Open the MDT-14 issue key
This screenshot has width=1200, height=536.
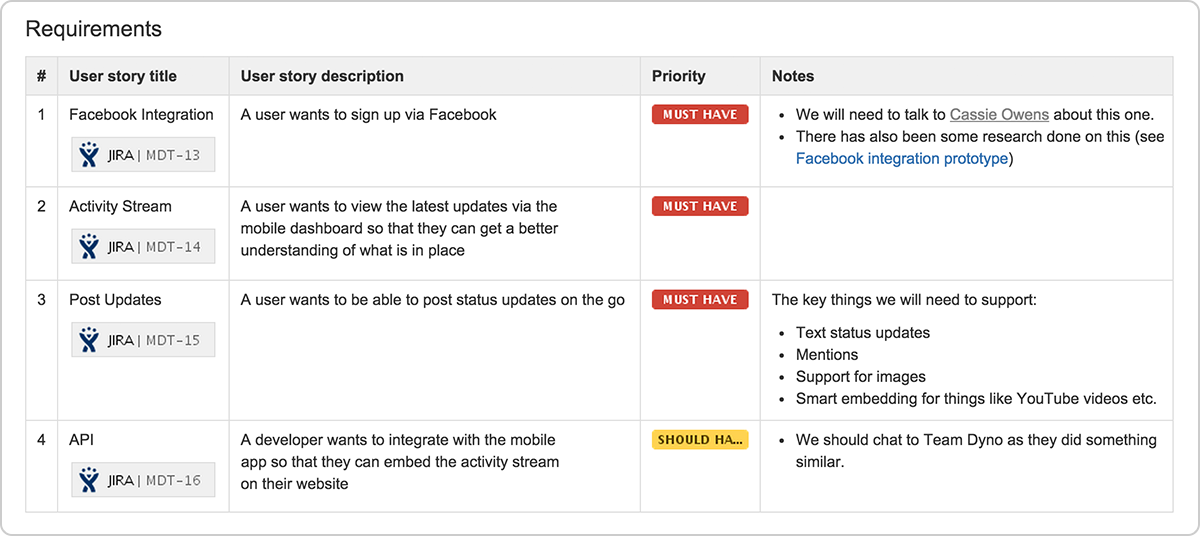point(173,247)
